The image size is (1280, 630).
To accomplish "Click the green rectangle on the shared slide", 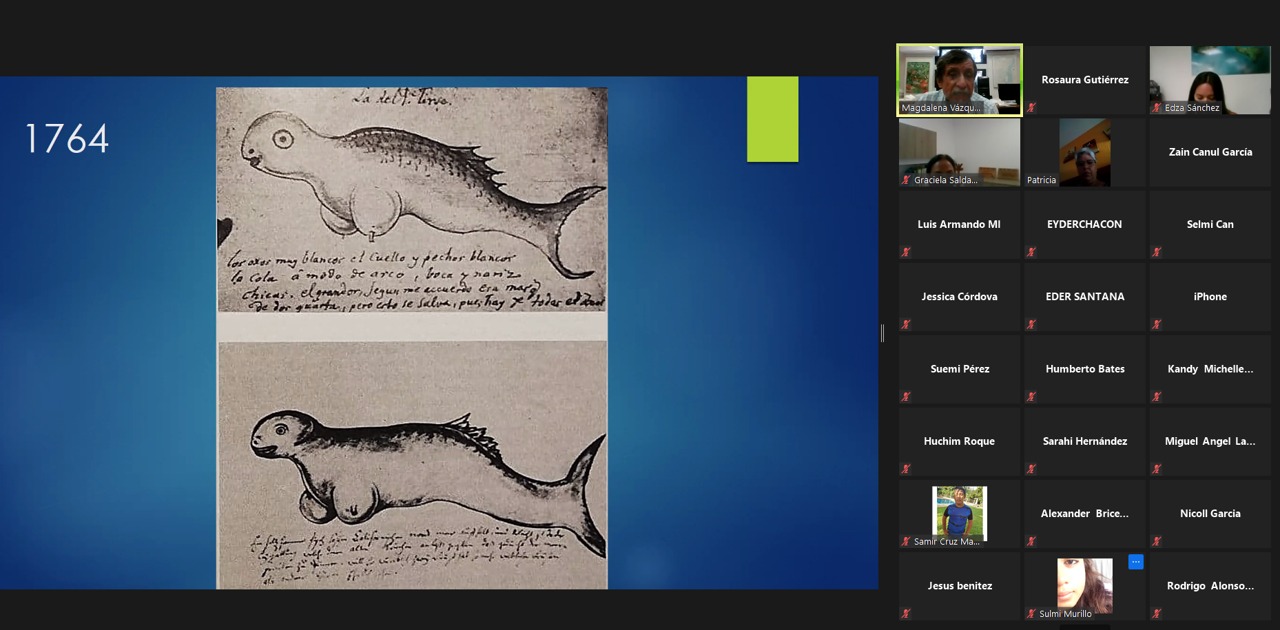I will click(x=772, y=119).
